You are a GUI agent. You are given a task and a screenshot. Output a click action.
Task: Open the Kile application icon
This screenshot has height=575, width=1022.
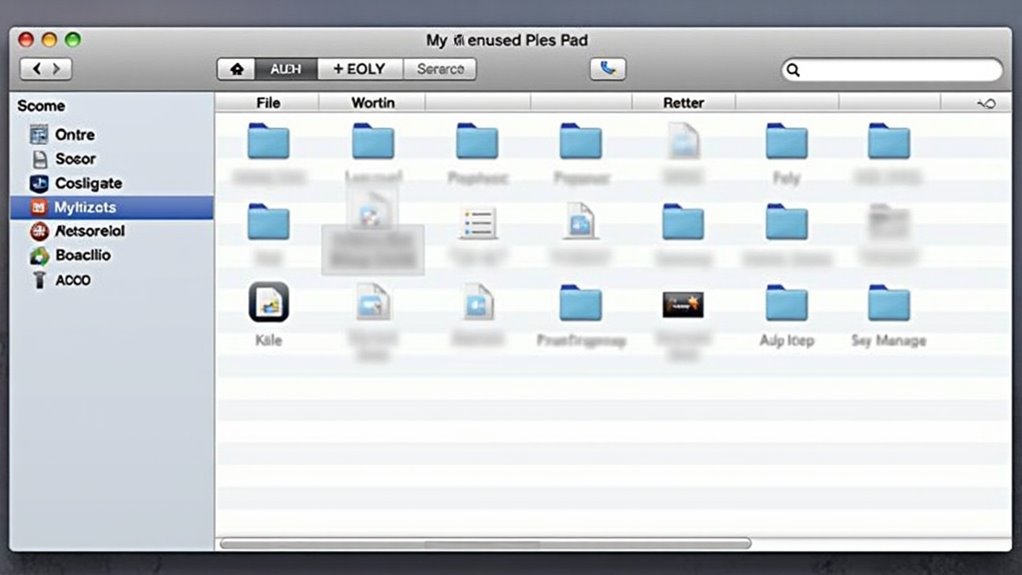[x=268, y=302]
